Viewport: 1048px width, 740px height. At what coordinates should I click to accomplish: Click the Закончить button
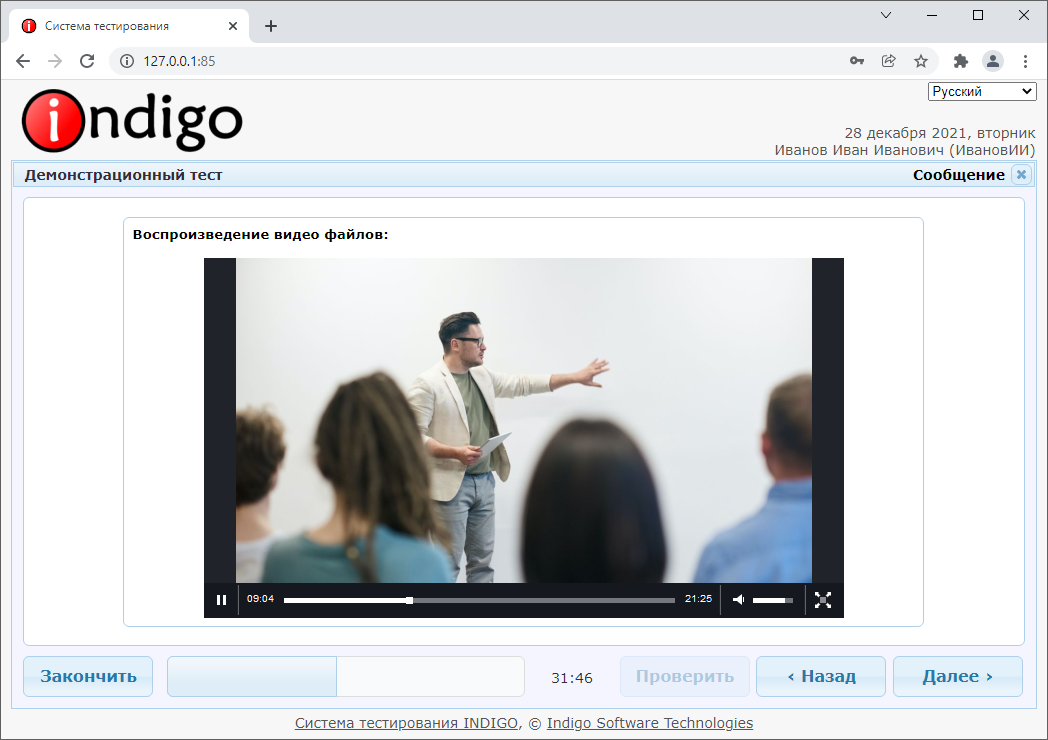[88, 676]
